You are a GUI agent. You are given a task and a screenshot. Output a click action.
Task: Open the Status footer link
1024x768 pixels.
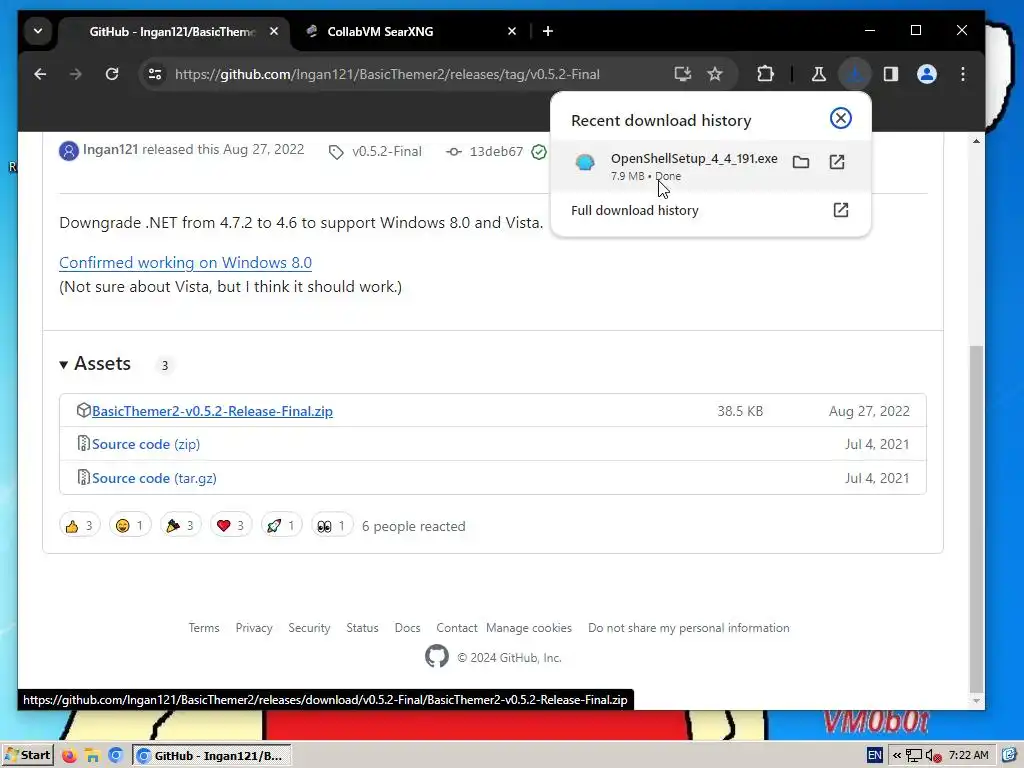[x=362, y=628]
